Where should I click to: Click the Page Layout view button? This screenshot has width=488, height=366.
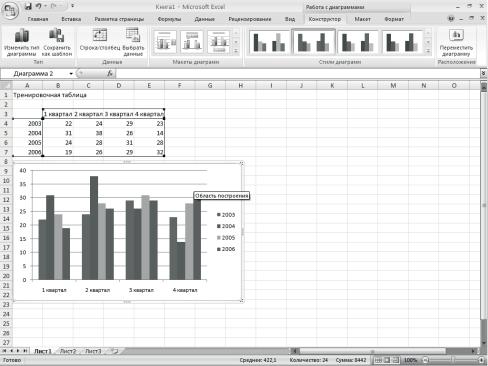(x=387, y=360)
